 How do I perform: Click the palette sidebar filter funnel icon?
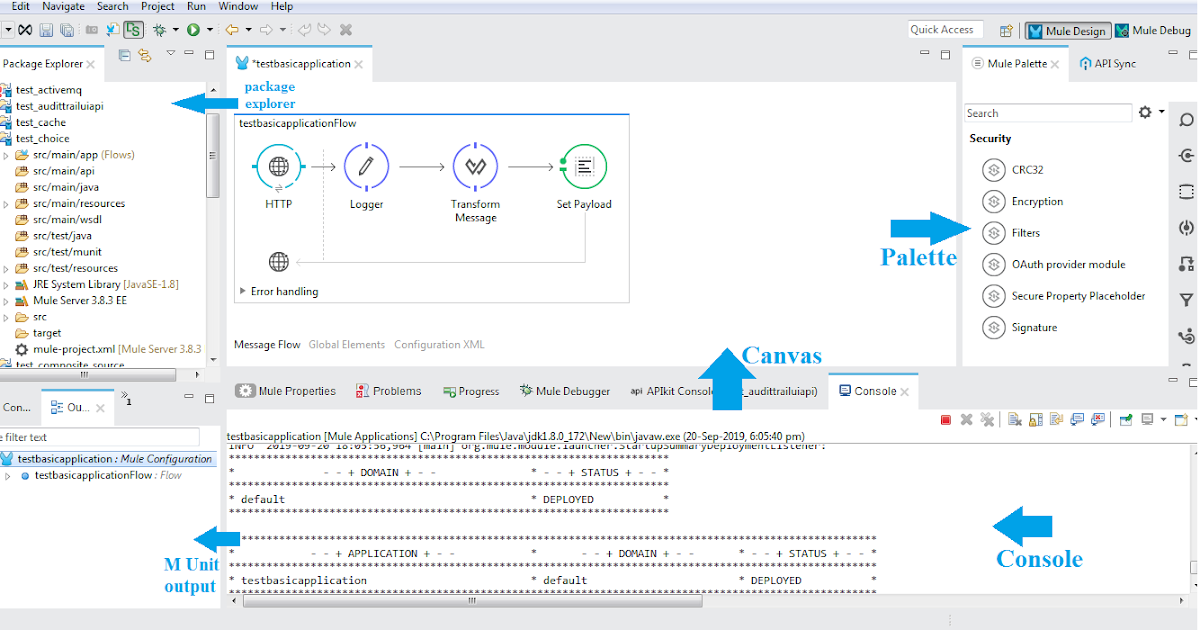point(1186,300)
